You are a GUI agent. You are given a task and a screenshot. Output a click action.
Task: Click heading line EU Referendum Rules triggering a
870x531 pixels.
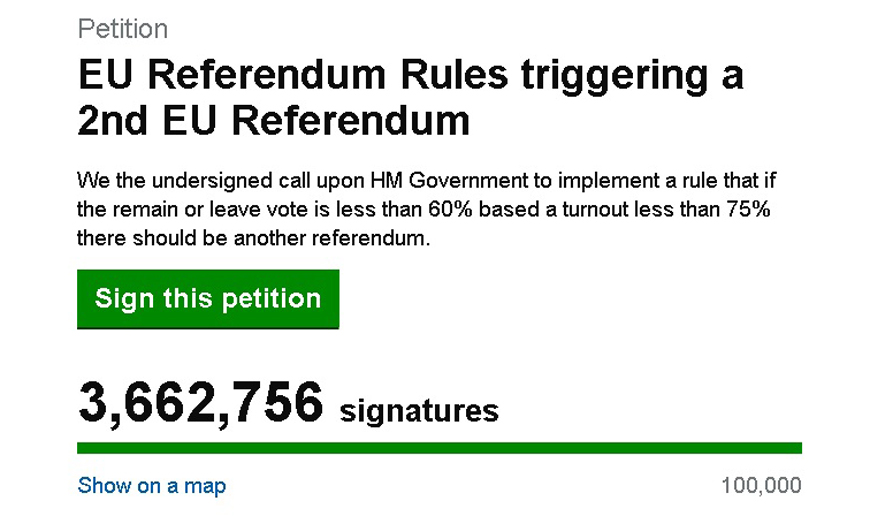(x=410, y=76)
